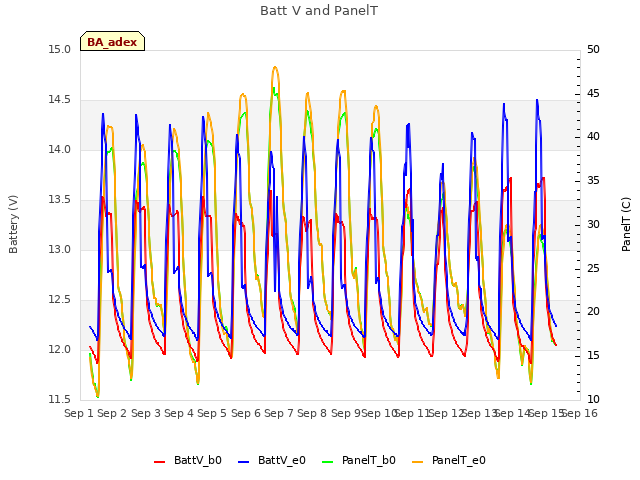Screen dimensions: 640x480
Task: Click the Battery (V) axis label
Action: pos(13,224)
